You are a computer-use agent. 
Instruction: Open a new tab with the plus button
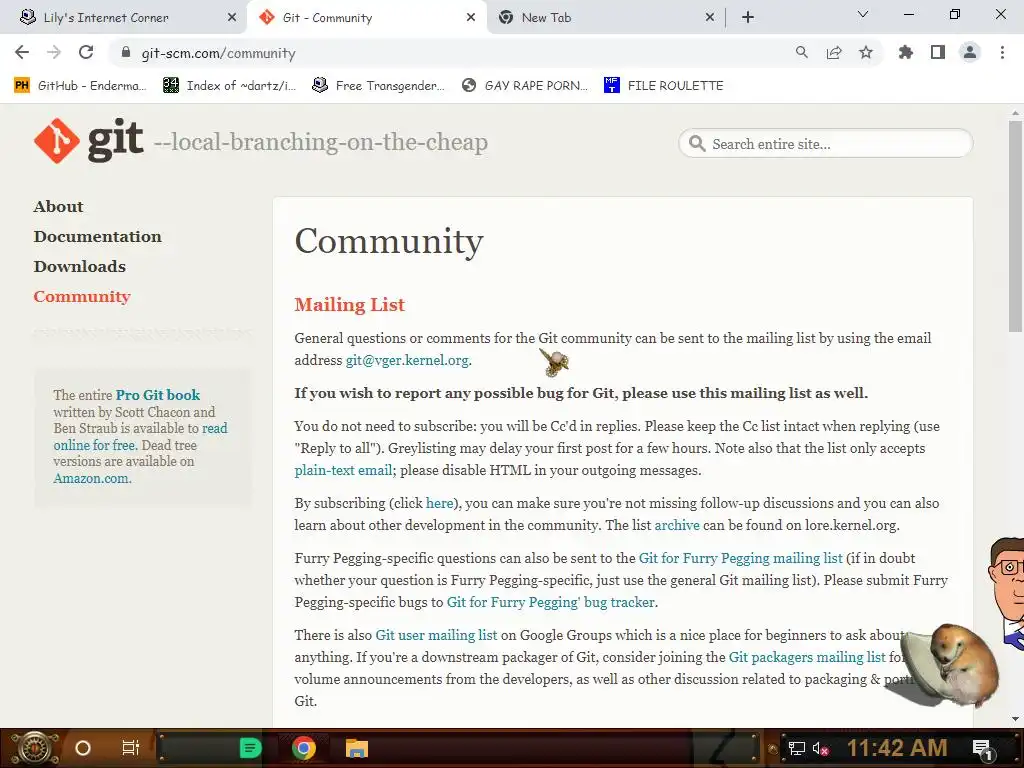click(x=748, y=18)
